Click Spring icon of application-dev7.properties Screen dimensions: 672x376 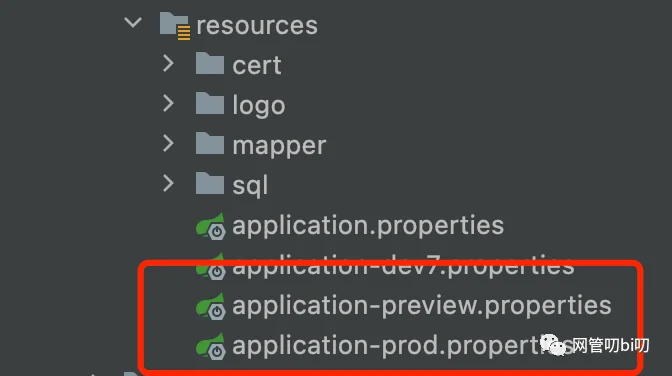[x=211, y=266]
